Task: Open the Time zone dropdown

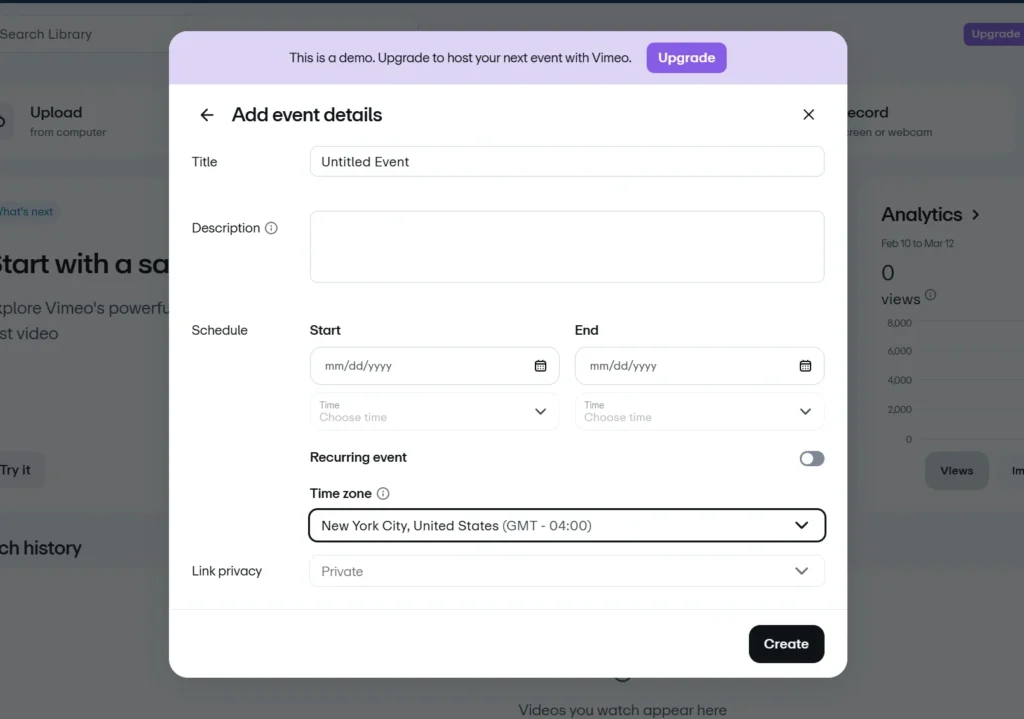Action: click(567, 526)
